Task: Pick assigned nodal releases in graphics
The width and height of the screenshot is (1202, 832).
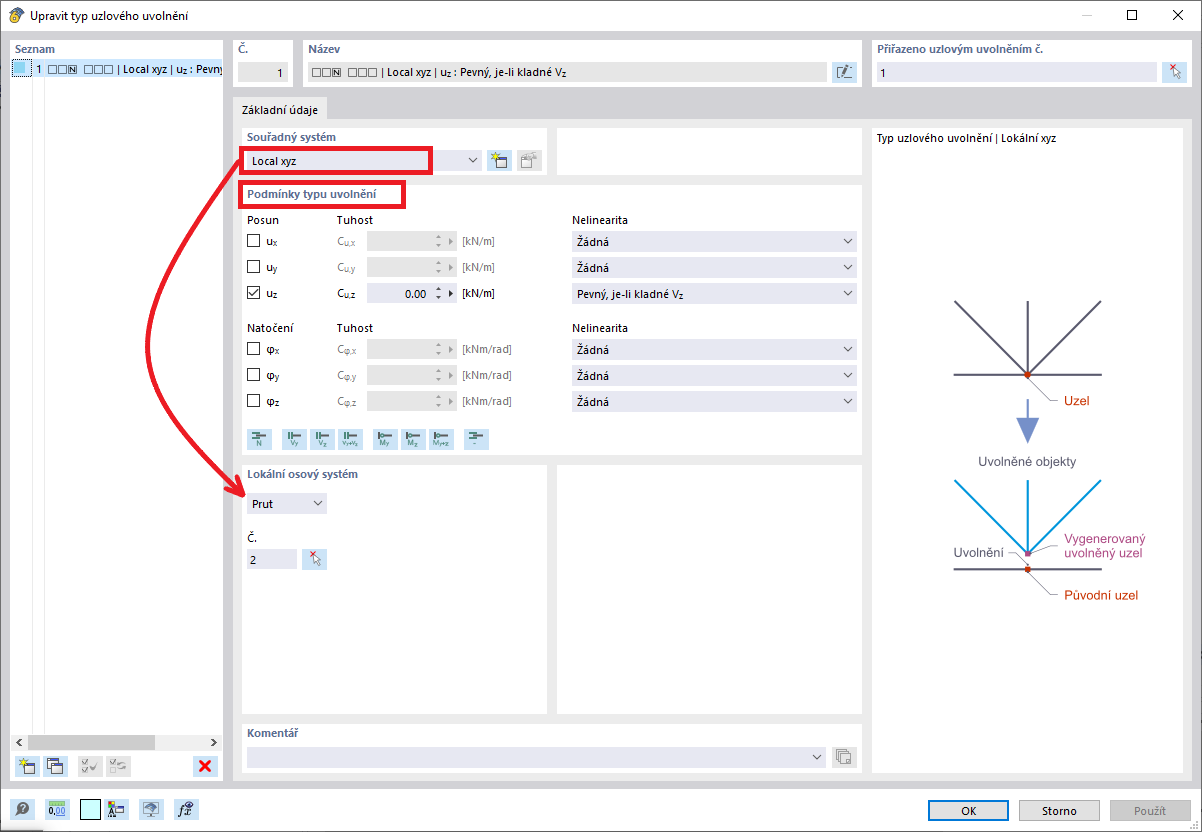Action: 1173,72
